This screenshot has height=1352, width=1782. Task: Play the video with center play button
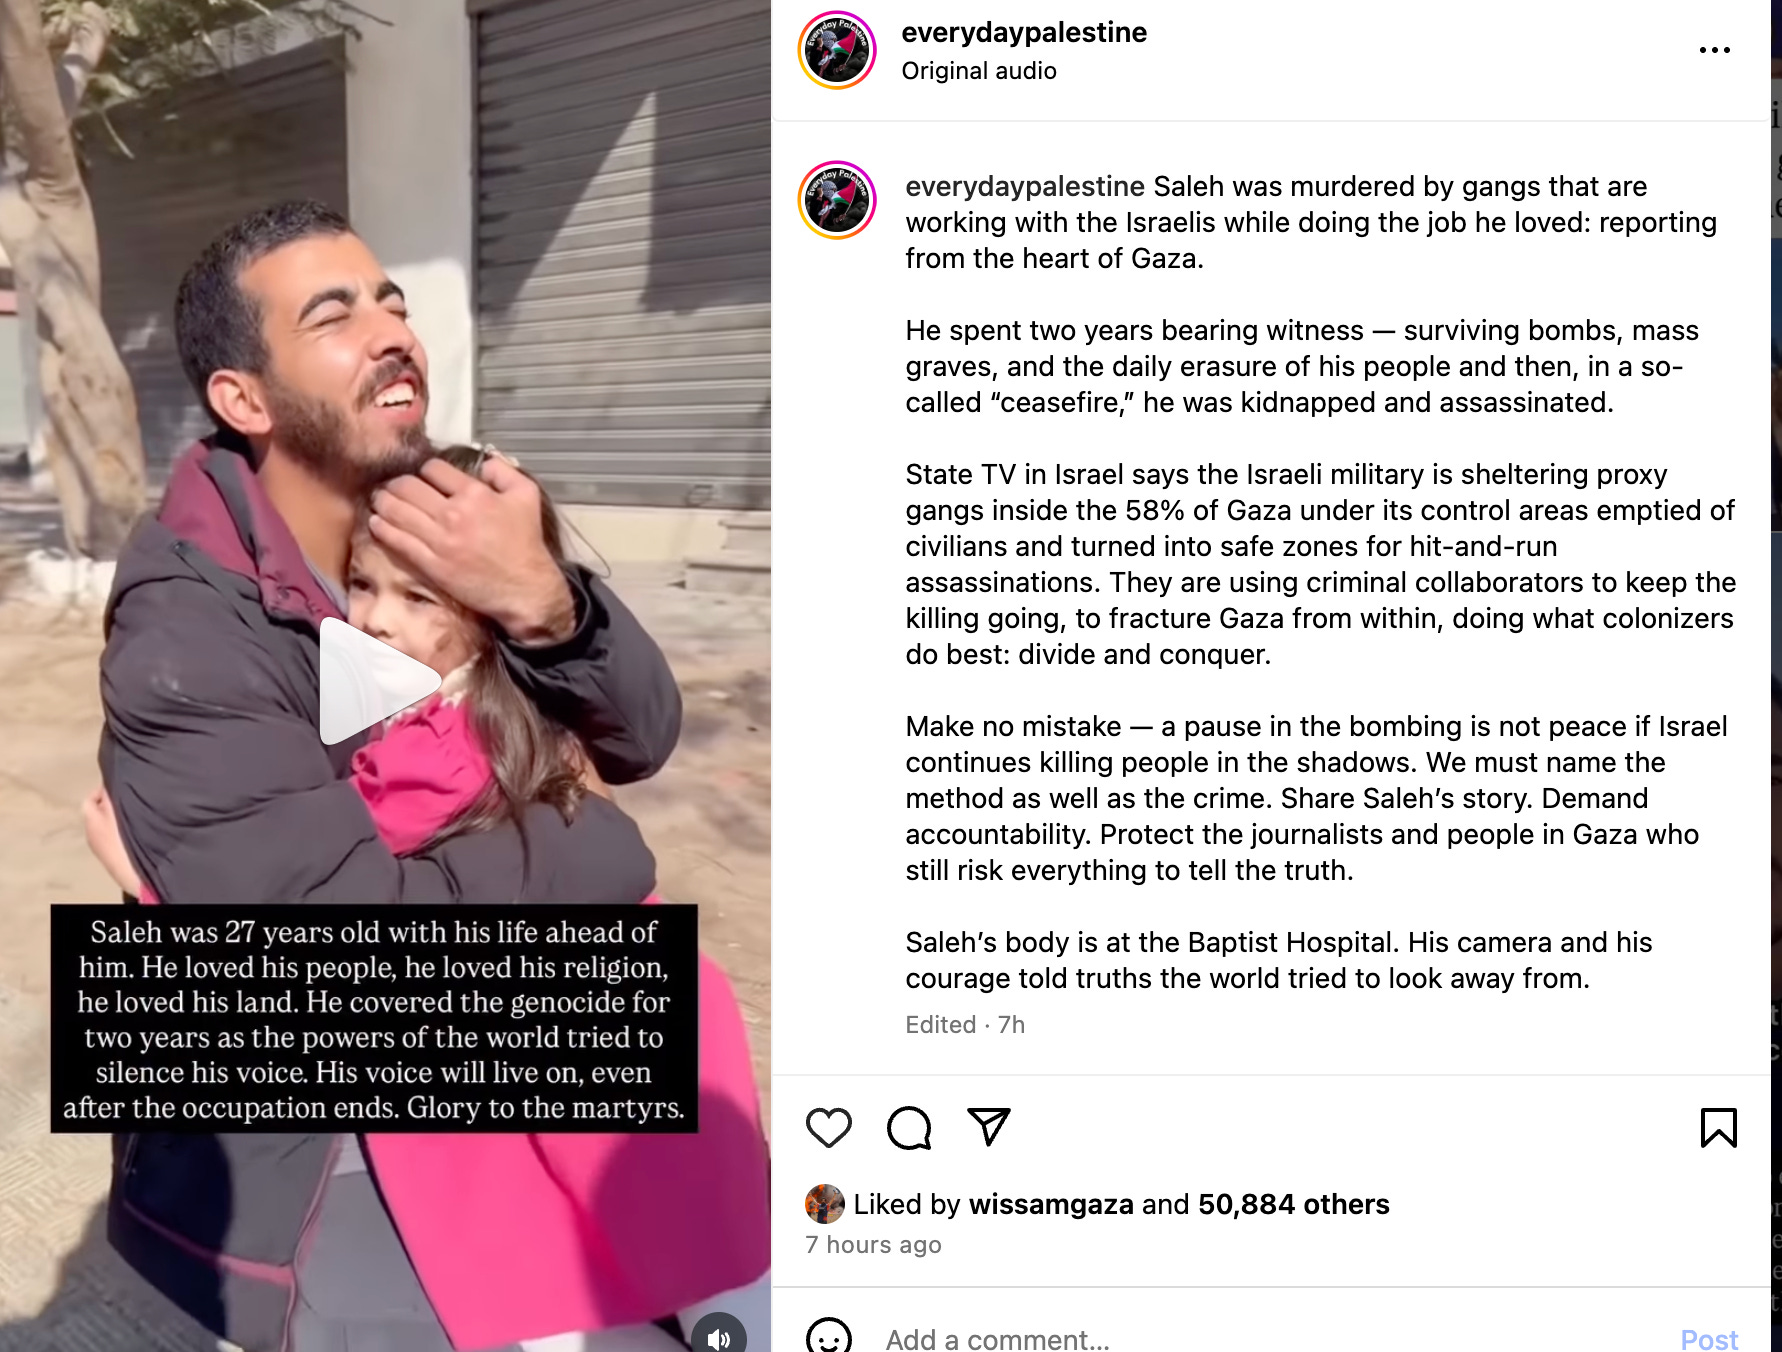(380, 681)
